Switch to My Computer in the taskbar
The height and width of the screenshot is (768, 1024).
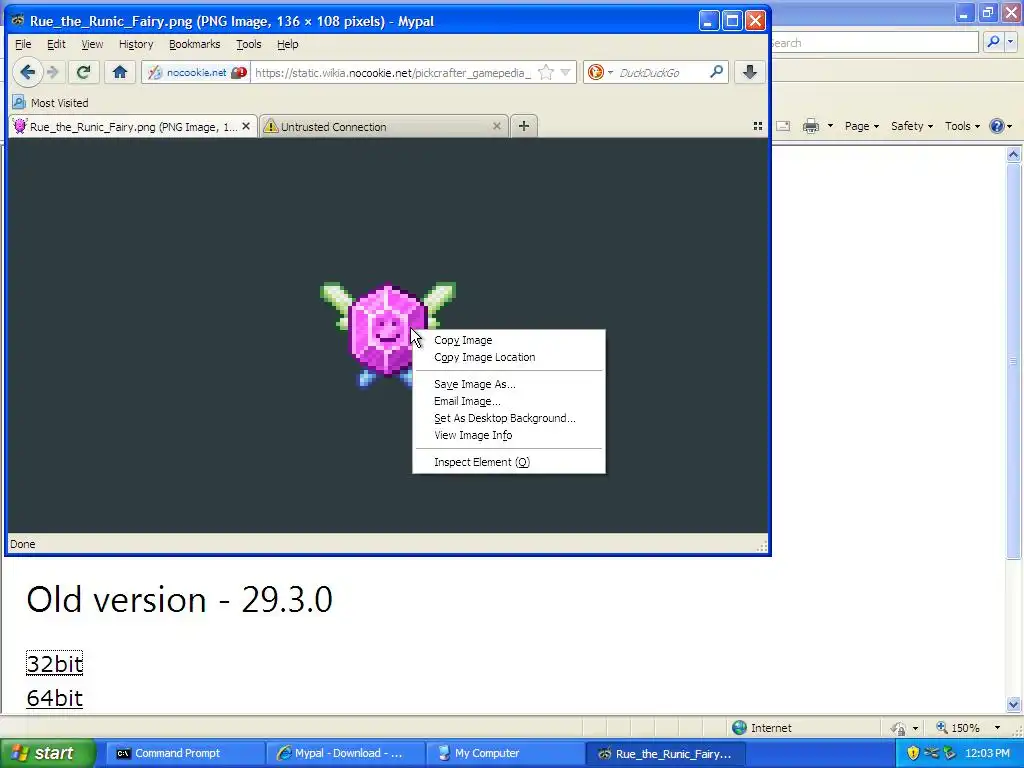pyautogui.click(x=505, y=754)
